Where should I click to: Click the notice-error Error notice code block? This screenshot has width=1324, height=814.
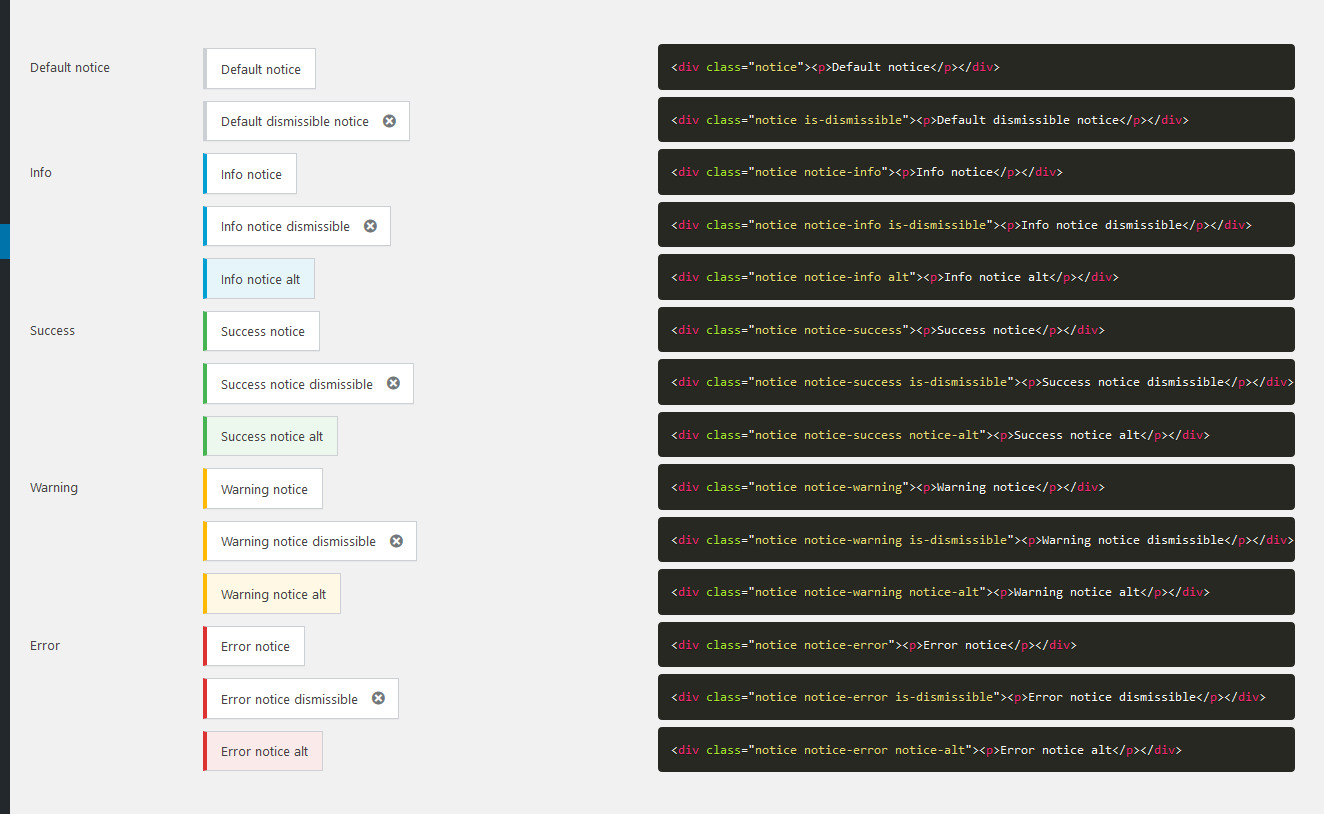point(976,645)
